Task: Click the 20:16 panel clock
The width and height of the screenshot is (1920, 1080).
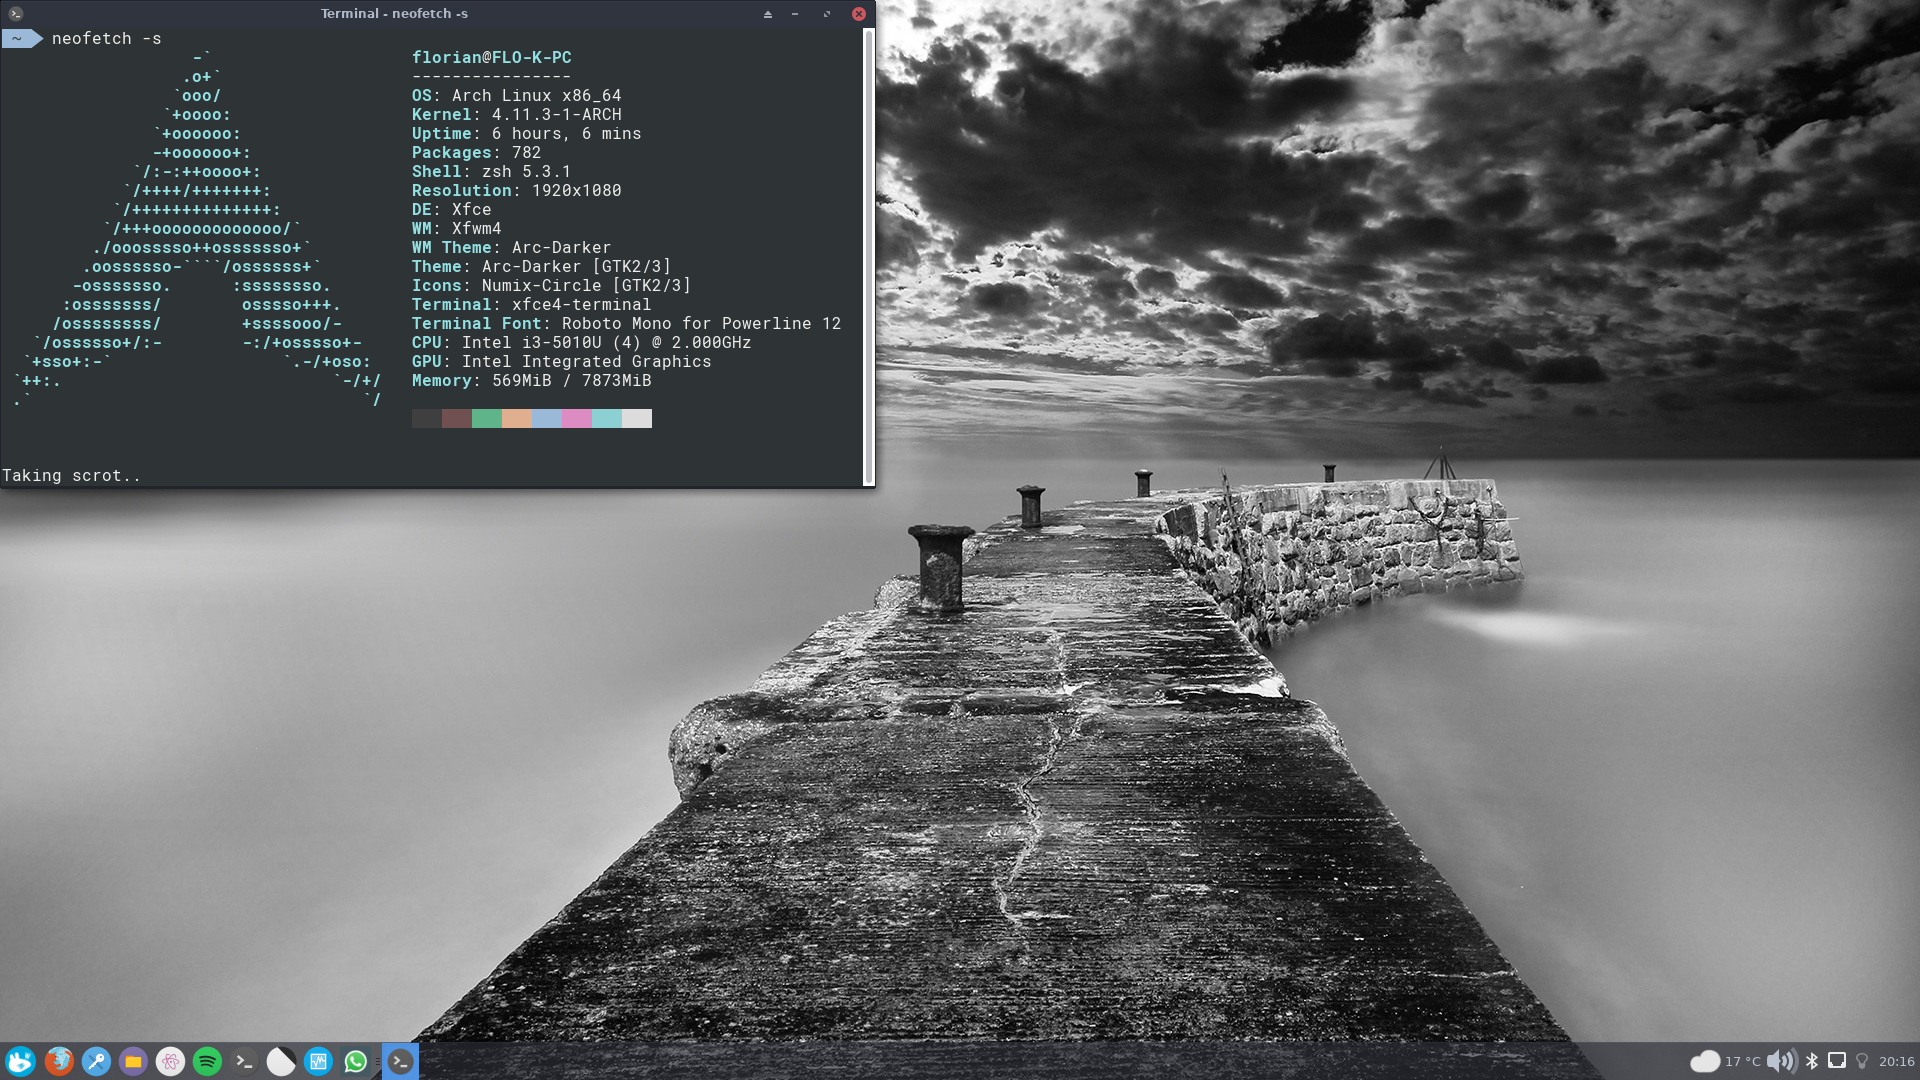Action: point(1896,1061)
